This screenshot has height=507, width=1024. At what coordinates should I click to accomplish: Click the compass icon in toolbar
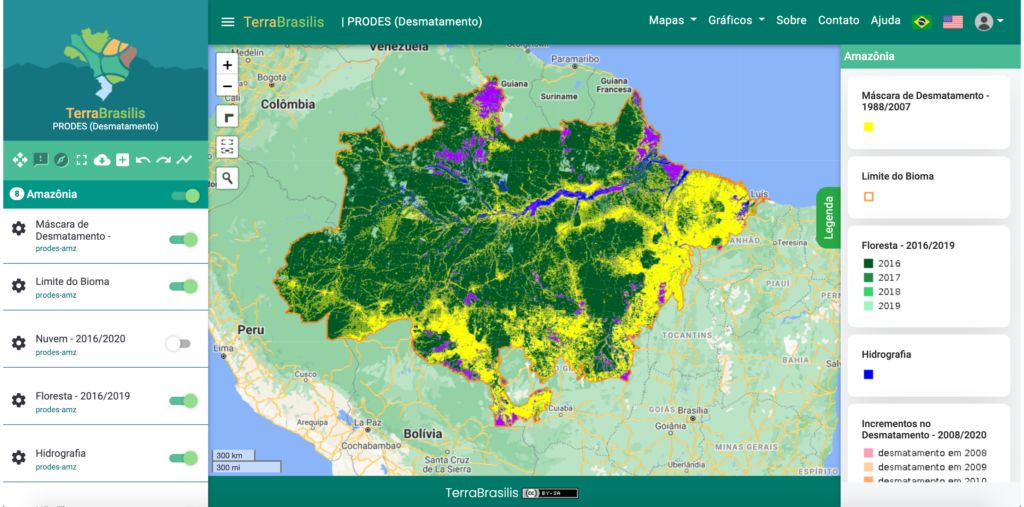(61, 159)
